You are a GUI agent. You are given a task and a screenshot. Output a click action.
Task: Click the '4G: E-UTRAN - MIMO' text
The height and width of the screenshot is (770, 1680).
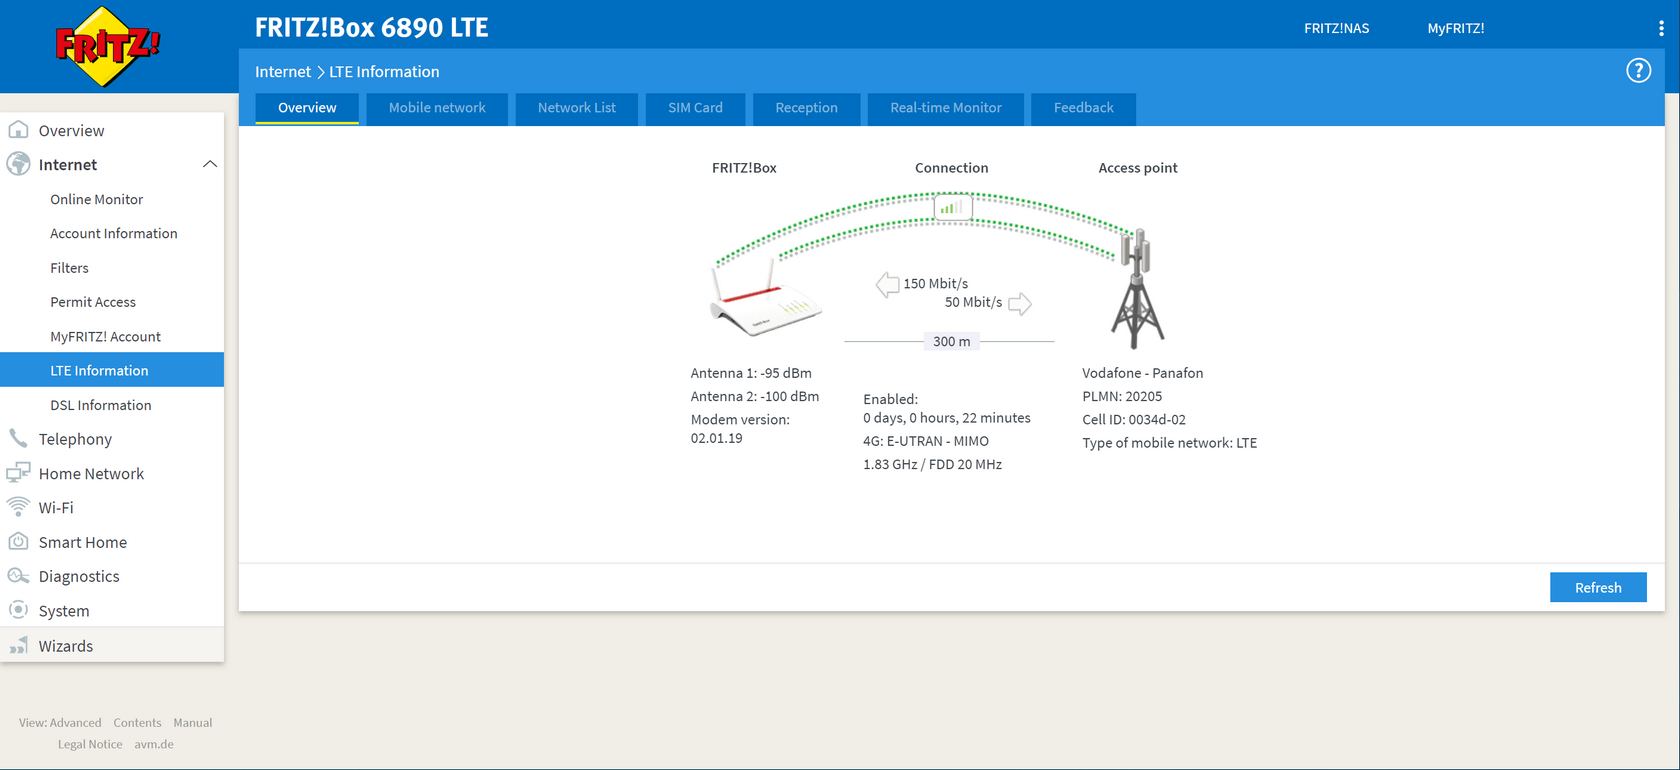click(x=926, y=441)
